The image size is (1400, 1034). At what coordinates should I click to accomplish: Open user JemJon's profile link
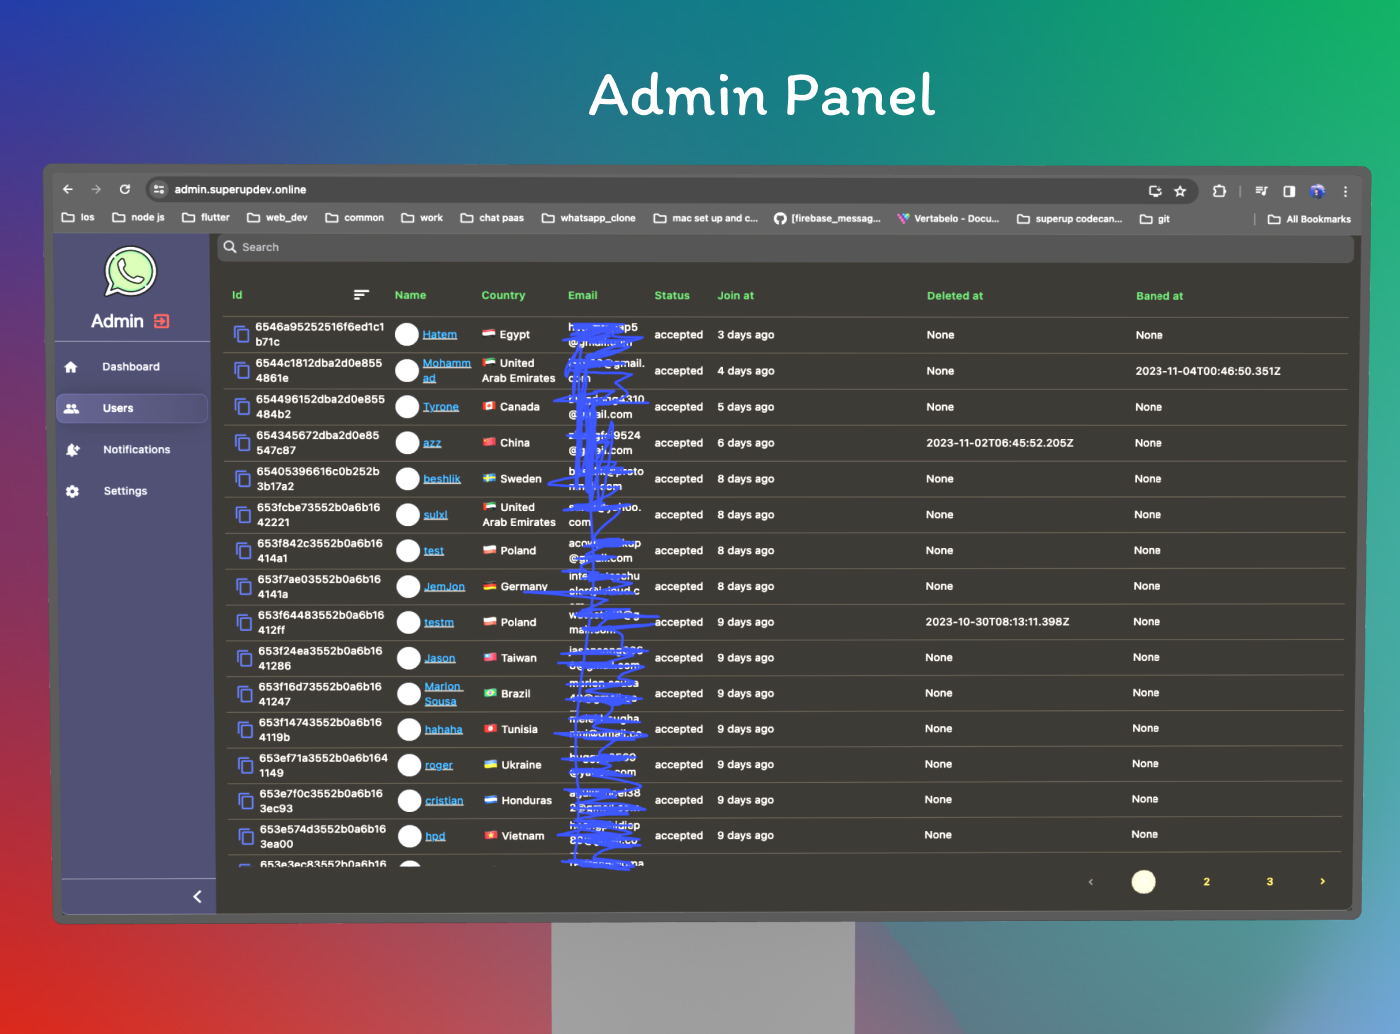point(444,587)
